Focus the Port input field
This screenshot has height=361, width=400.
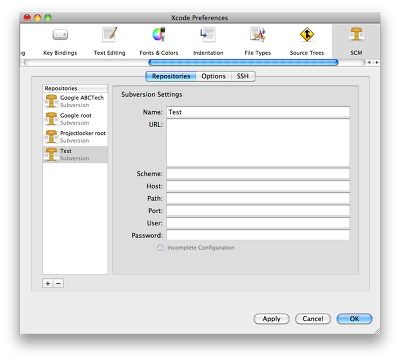click(x=258, y=211)
